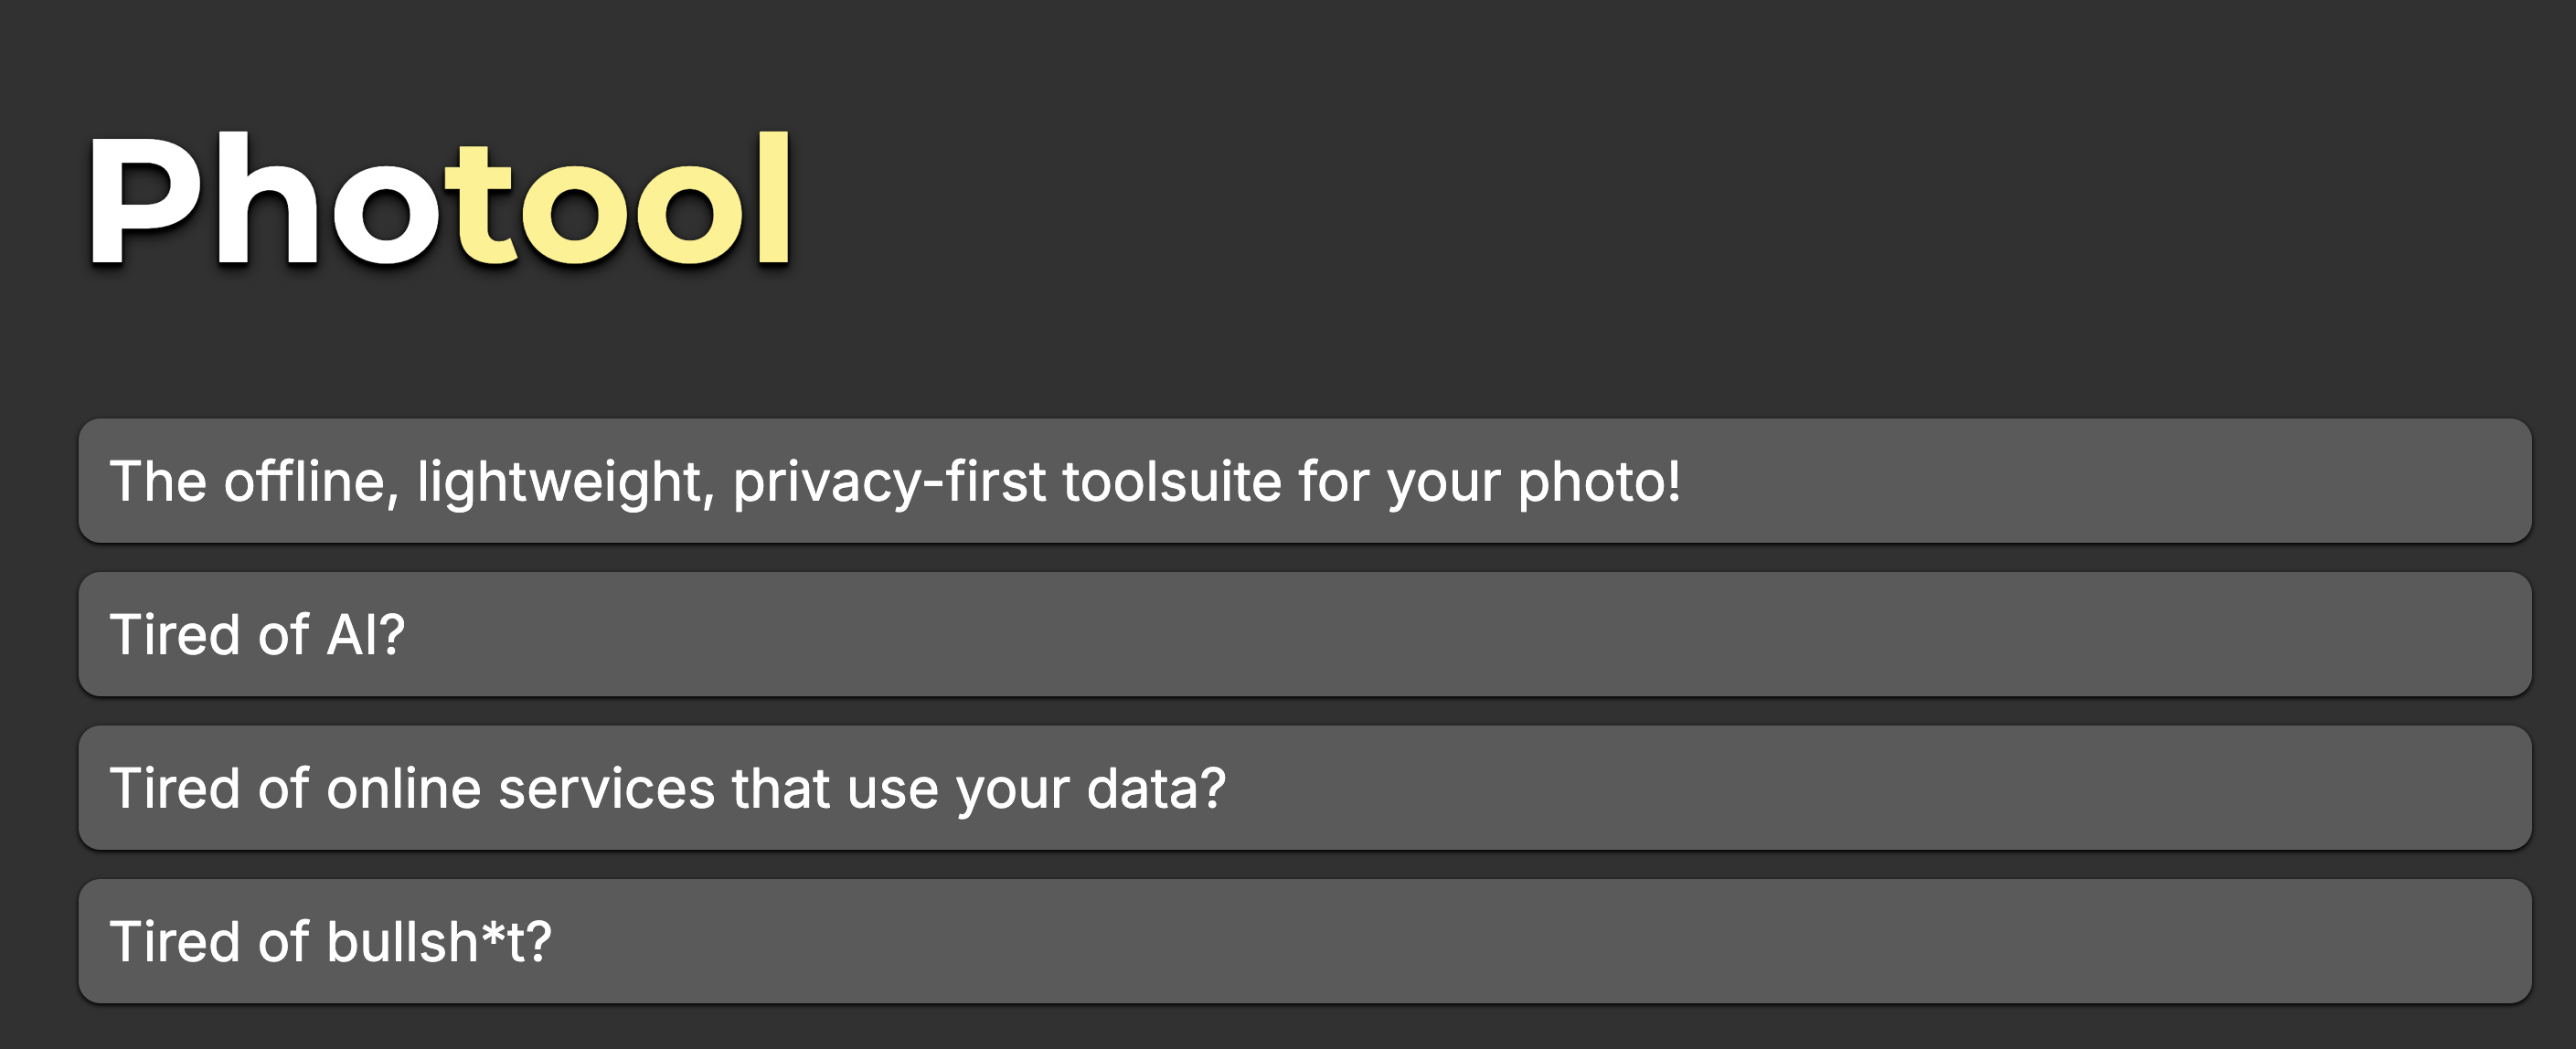This screenshot has width=2576, height=1049.
Task: Click the final 'l' of Photool logo
Action: (773, 200)
